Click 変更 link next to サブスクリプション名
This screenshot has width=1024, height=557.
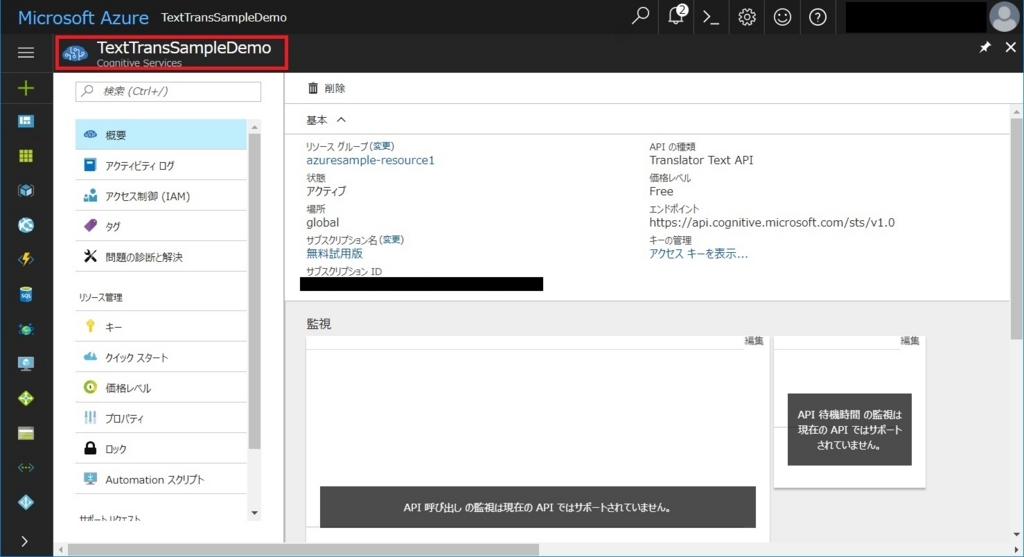(x=392, y=240)
